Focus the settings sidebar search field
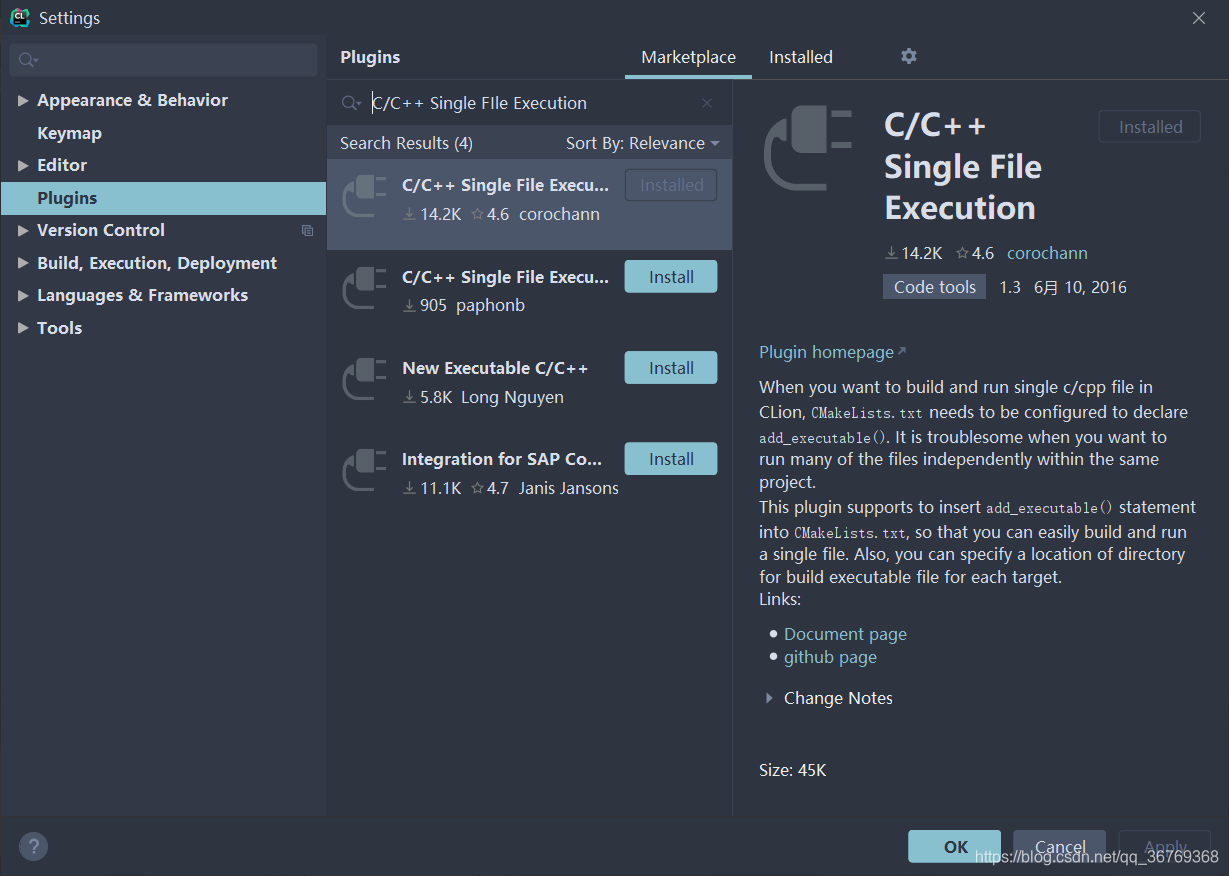Screen dimensions: 1229x876 tap(163, 60)
